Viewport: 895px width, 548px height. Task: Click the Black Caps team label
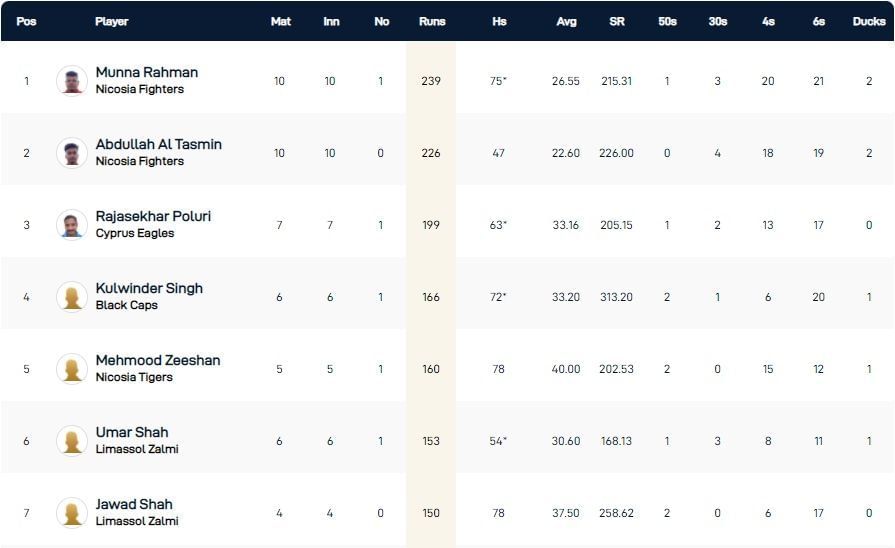point(127,305)
